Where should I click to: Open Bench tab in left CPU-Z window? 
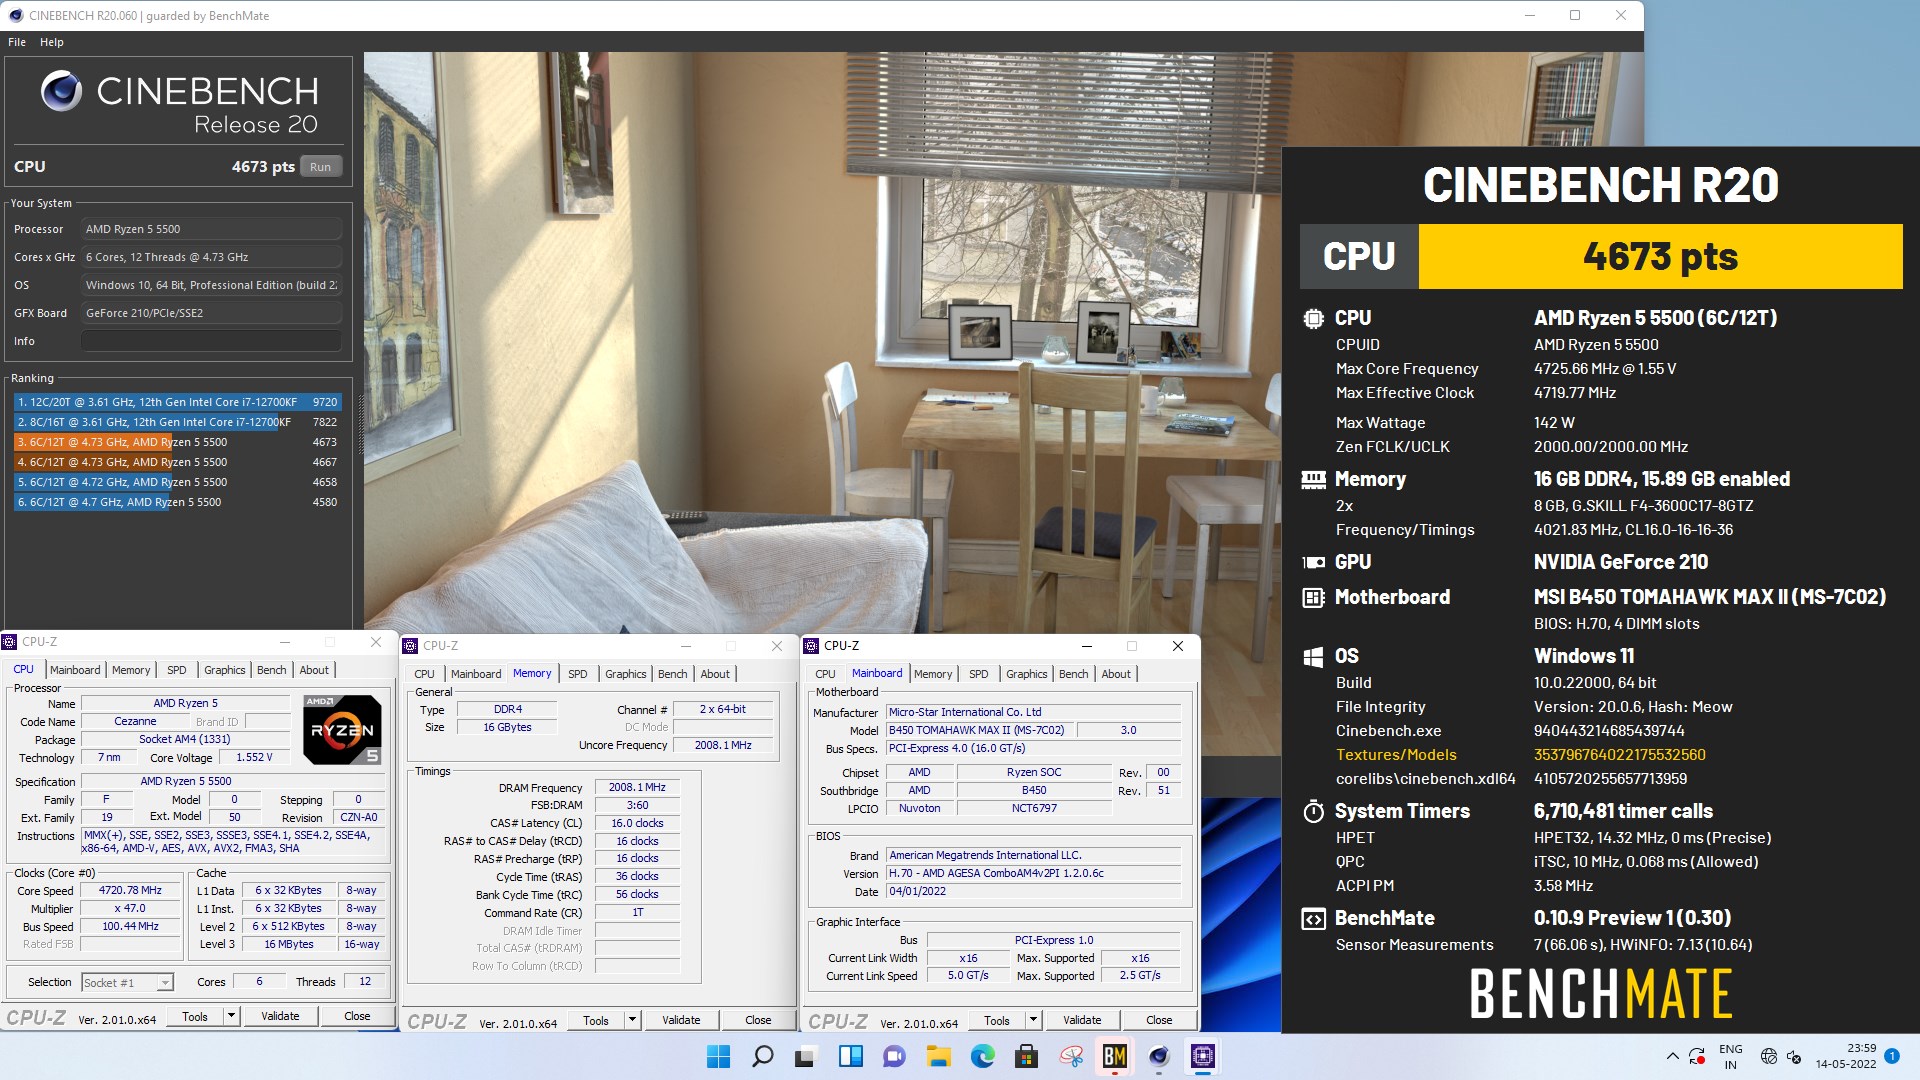[271, 670]
